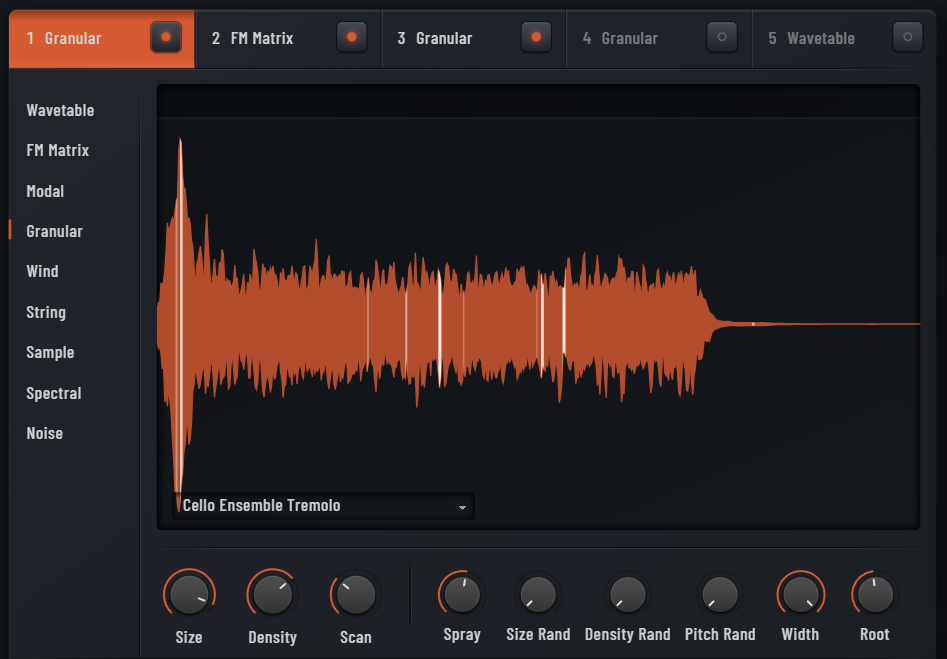Click the Spray knob
The width and height of the screenshot is (947, 659).
(462, 594)
